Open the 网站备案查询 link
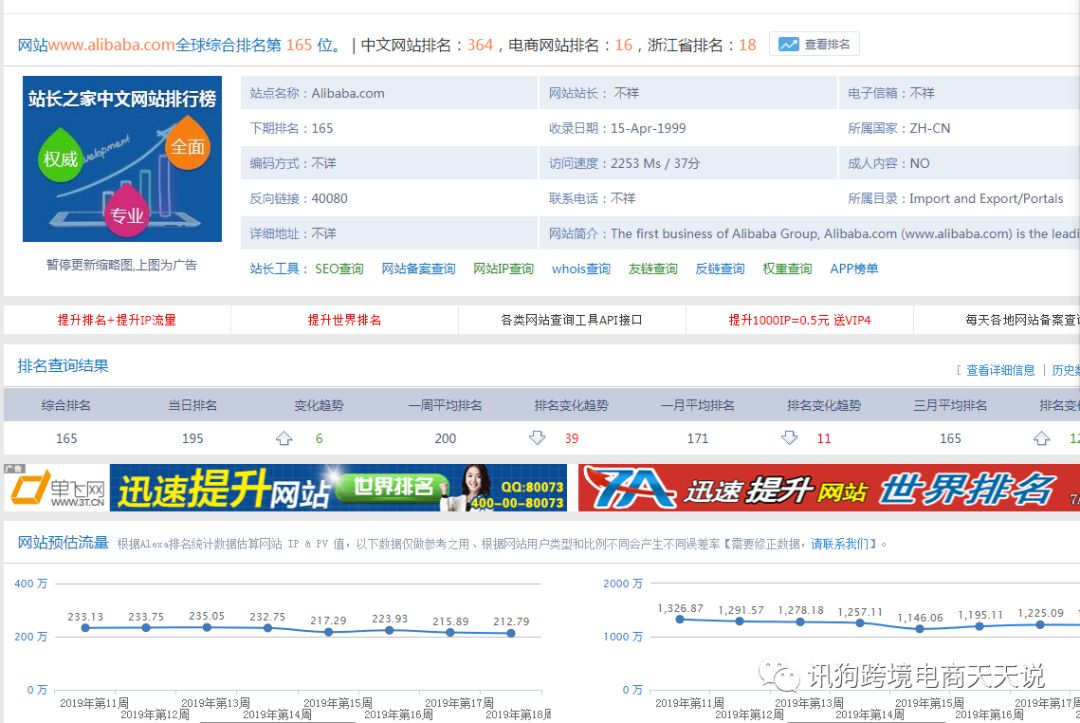The width and height of the screenshot is (1080, 723). [418, 269]
